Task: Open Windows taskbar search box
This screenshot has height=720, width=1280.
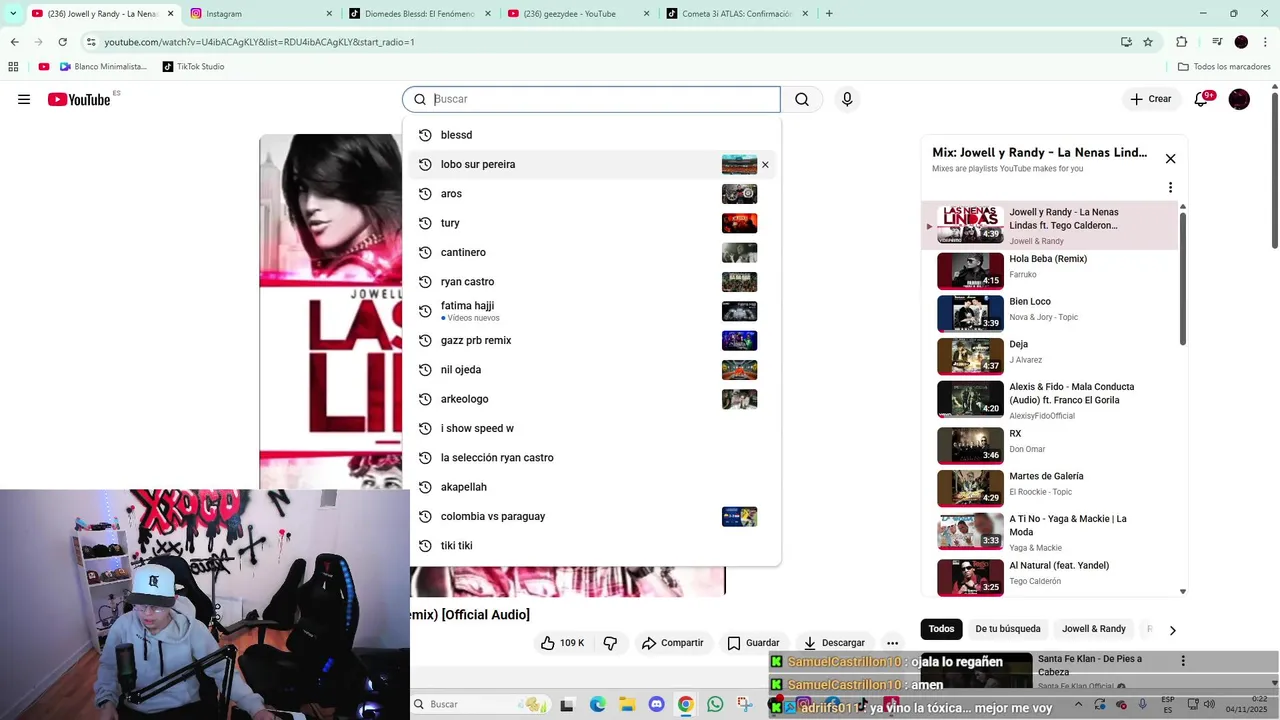Action: 479,705
